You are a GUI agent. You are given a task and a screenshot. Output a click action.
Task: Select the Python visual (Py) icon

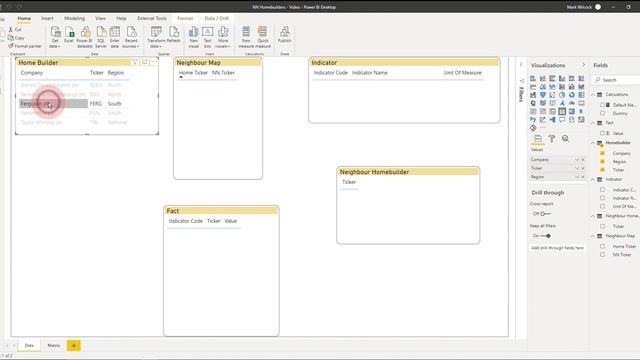(533, 120)
